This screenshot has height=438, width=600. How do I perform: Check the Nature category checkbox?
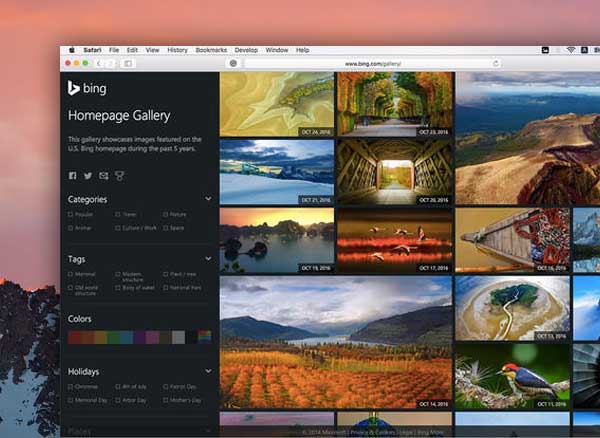click(165, 215)
